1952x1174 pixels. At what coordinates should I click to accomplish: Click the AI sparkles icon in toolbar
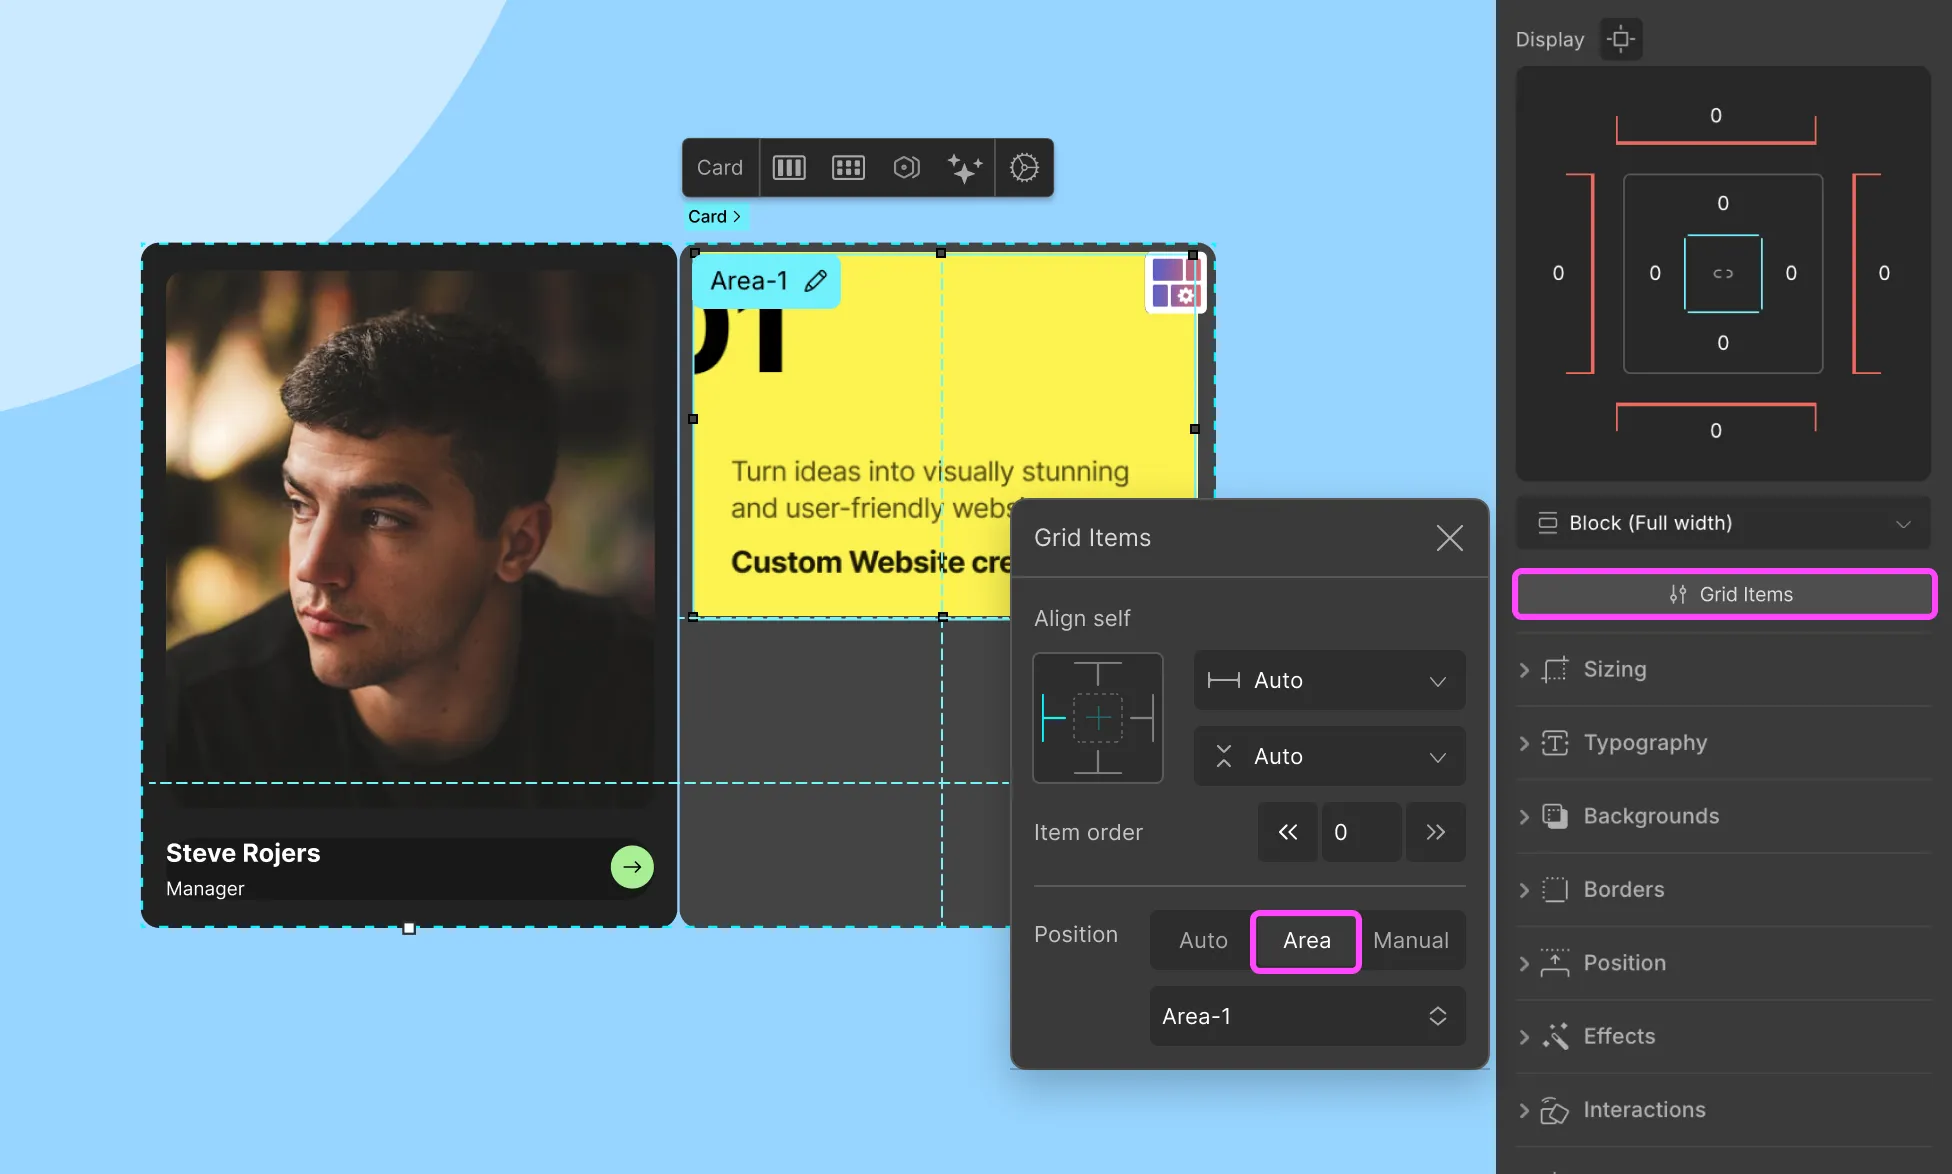[x=964, y=167]
